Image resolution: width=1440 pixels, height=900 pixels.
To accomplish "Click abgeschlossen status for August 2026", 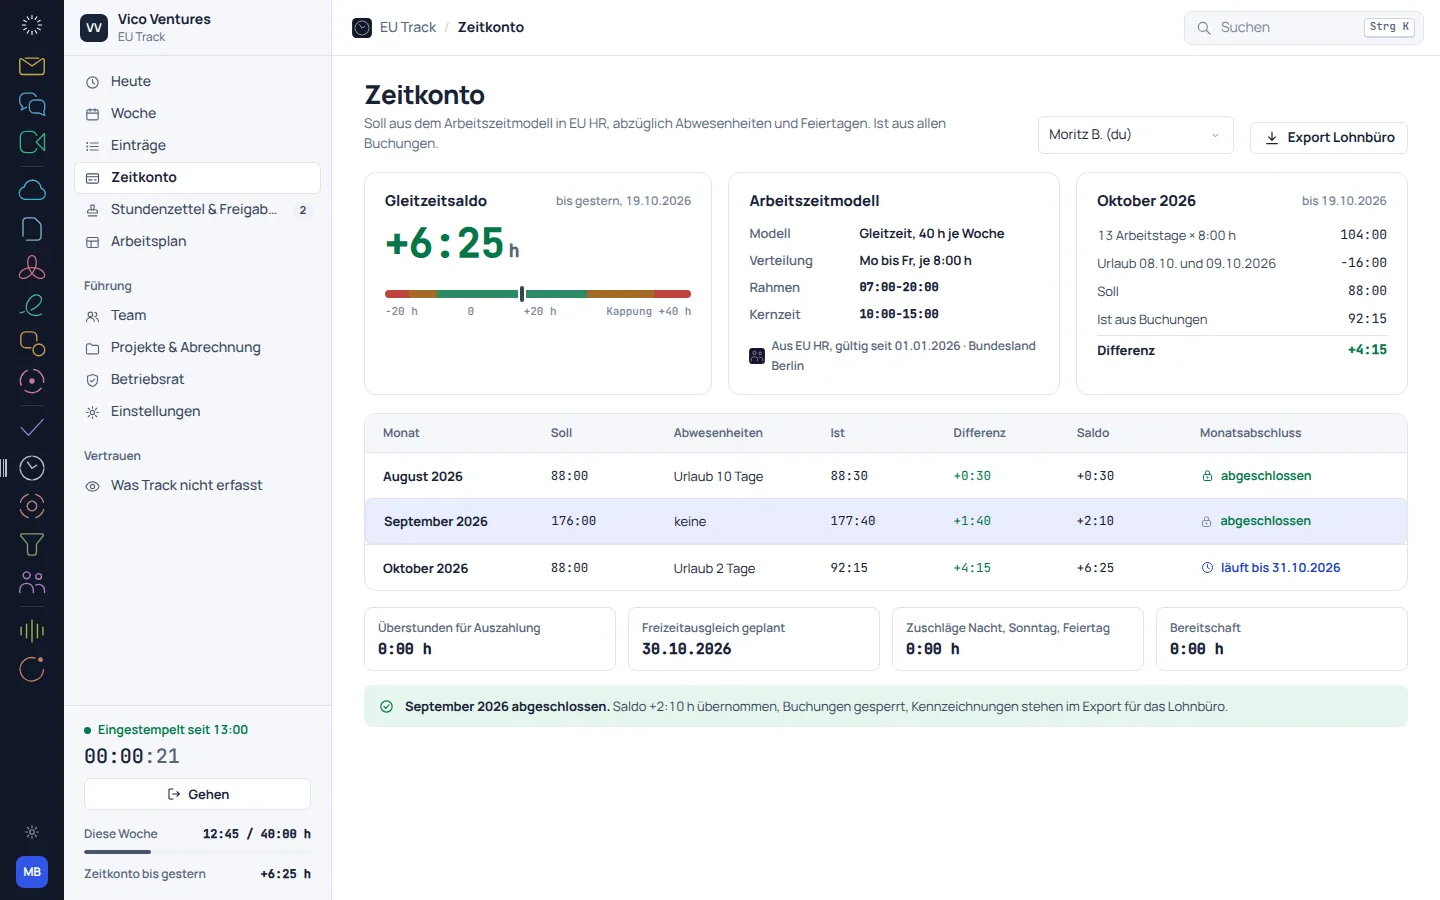I will tap(1256, 476).
